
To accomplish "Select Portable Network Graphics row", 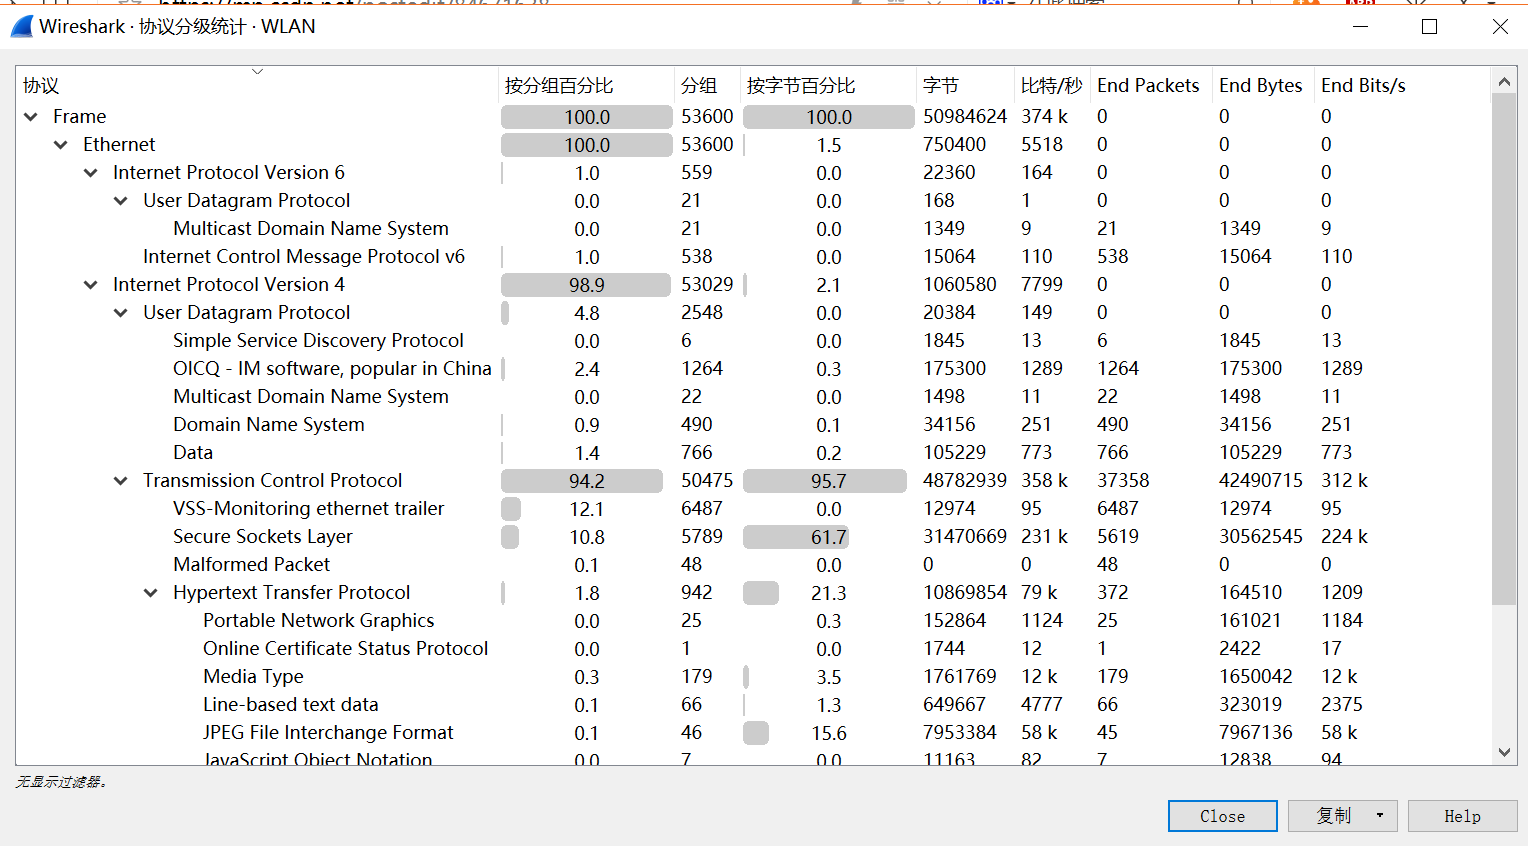I will click(753, 621).
